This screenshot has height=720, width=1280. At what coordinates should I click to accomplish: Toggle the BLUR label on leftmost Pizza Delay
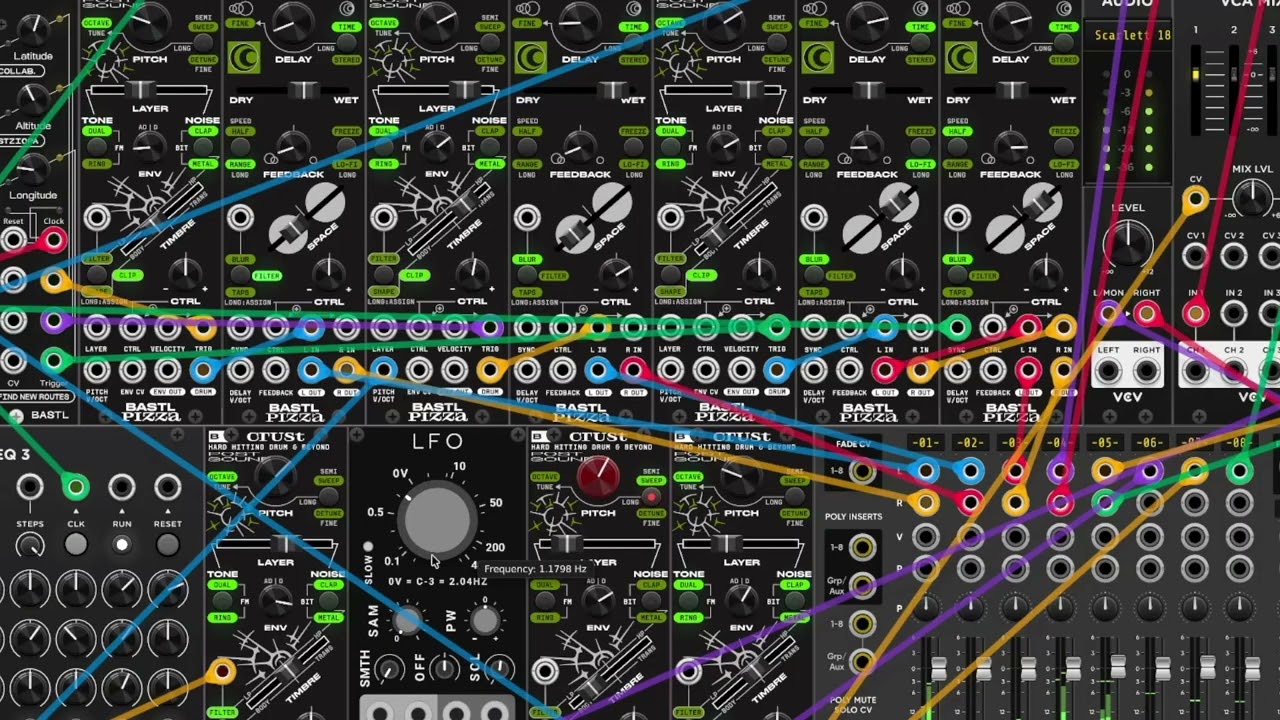240,259
